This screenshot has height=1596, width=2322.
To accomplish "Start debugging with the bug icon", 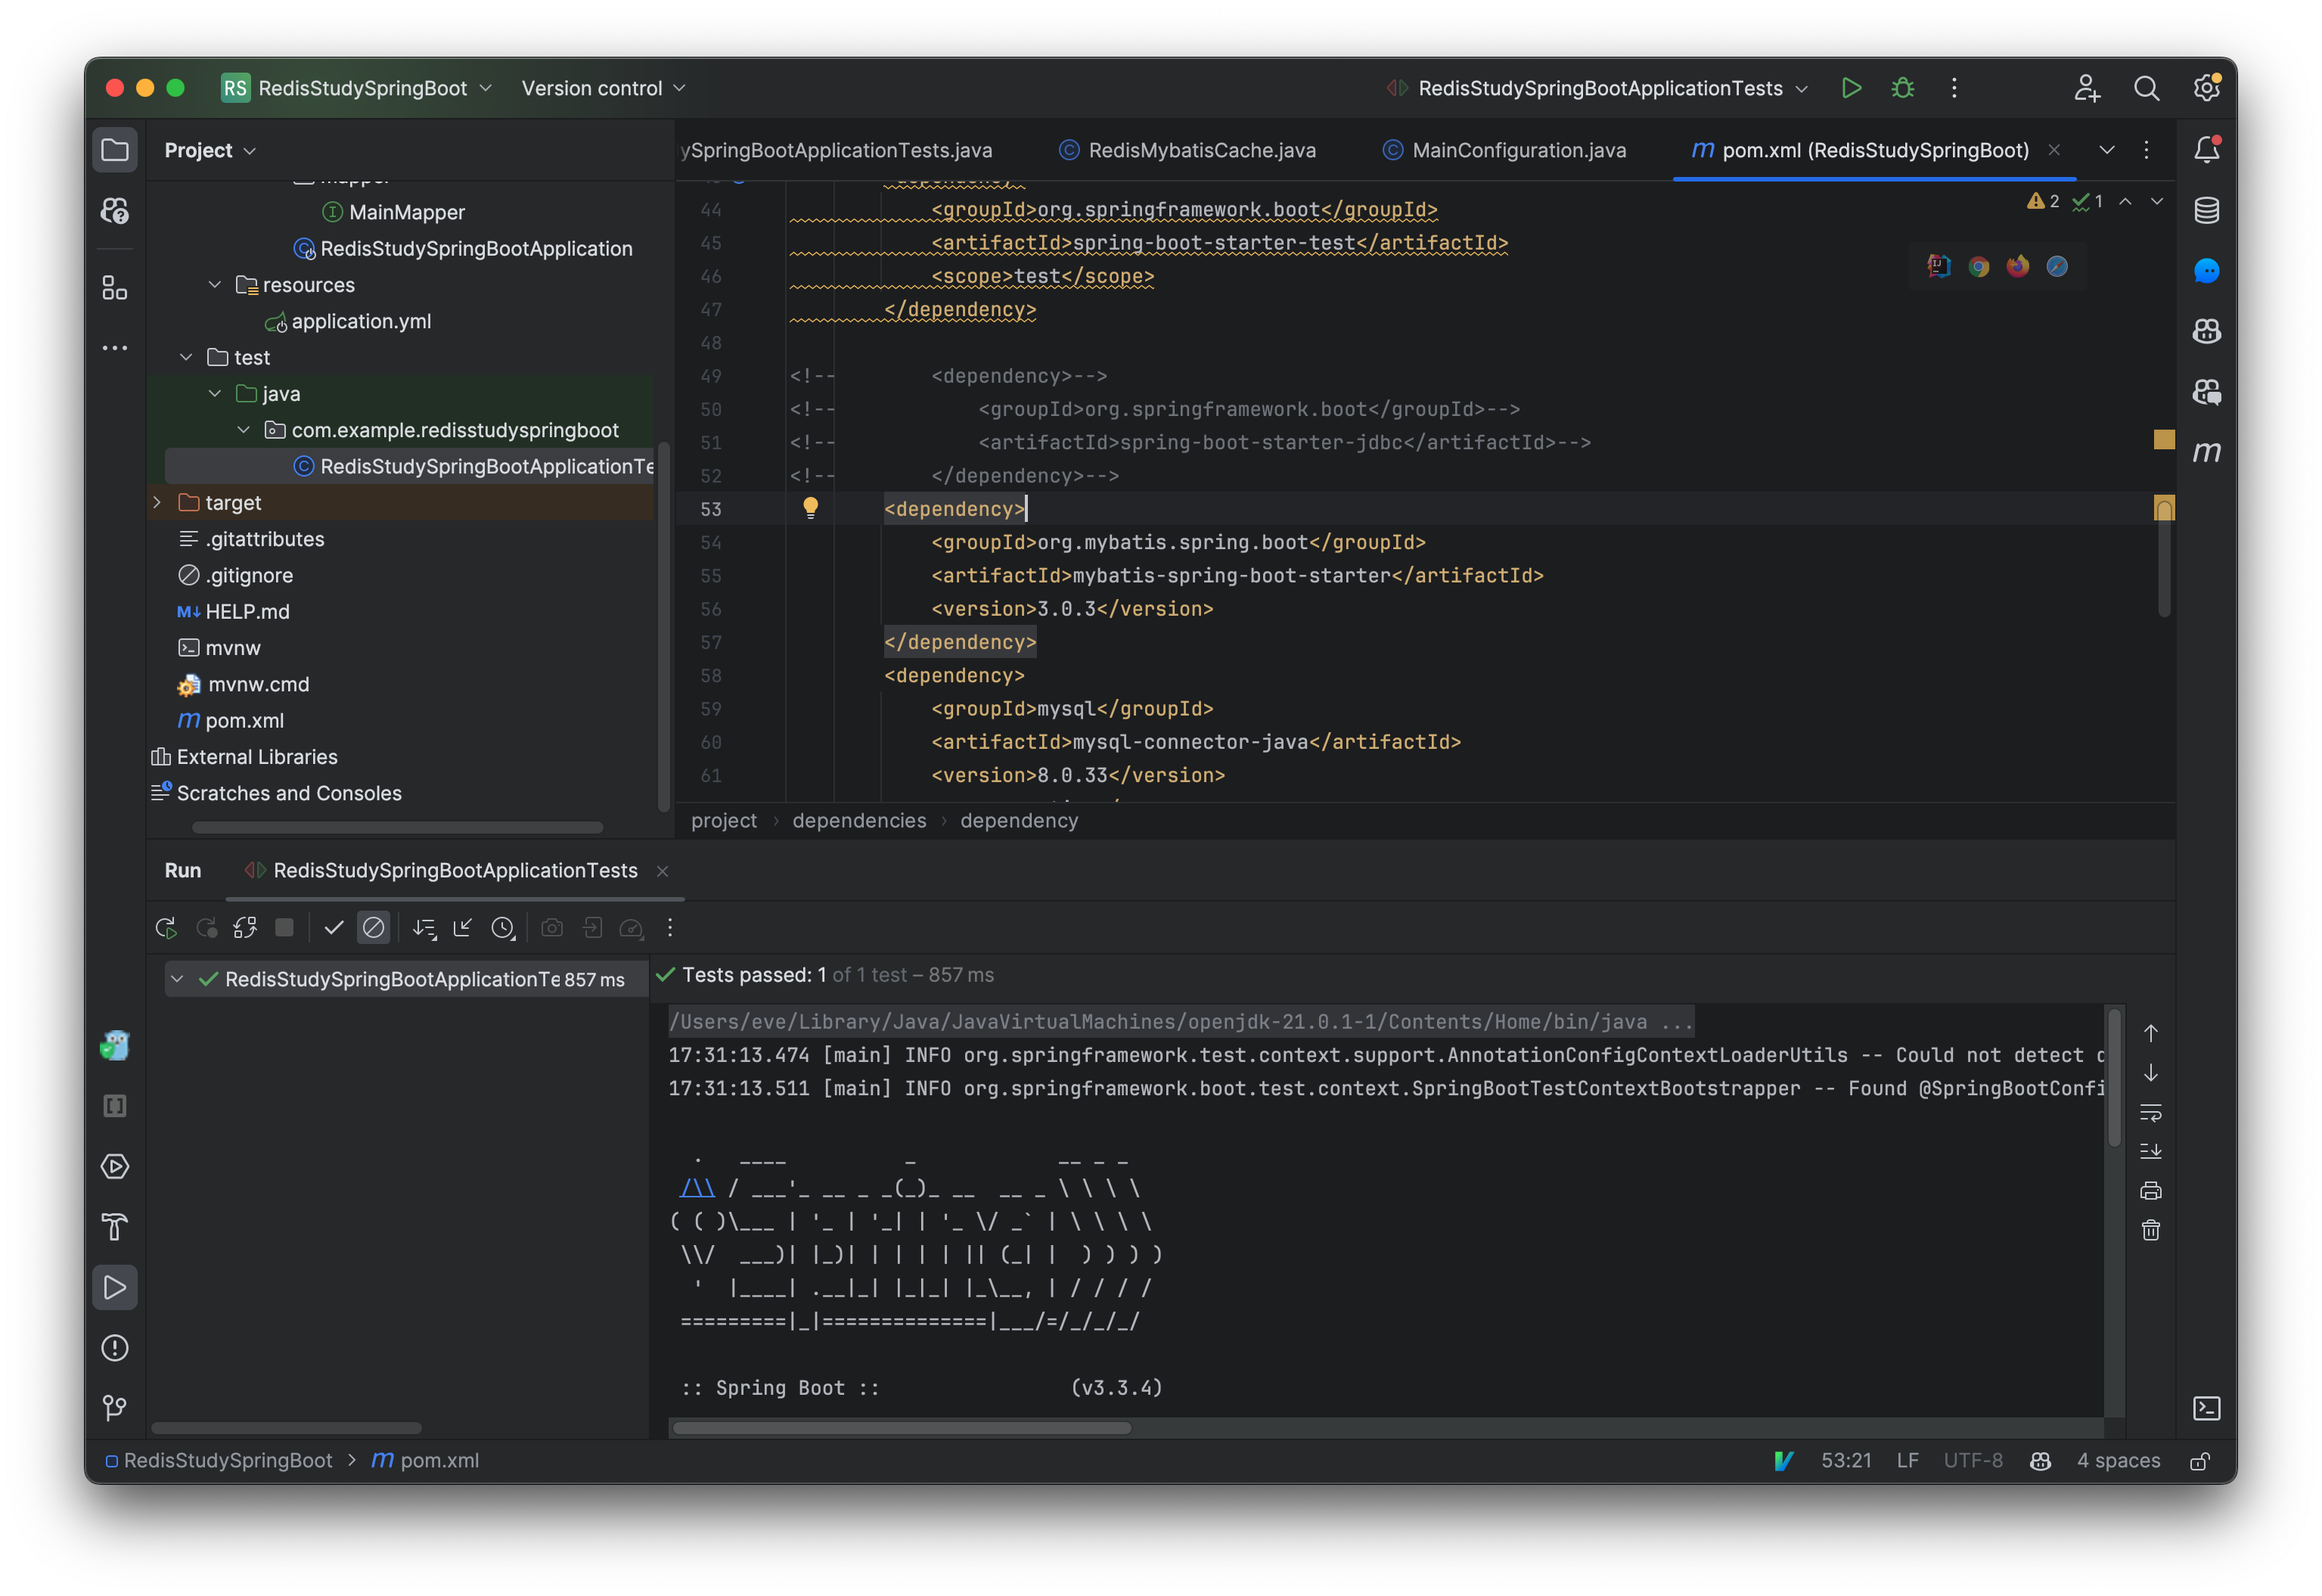I will click(1903, 88).
